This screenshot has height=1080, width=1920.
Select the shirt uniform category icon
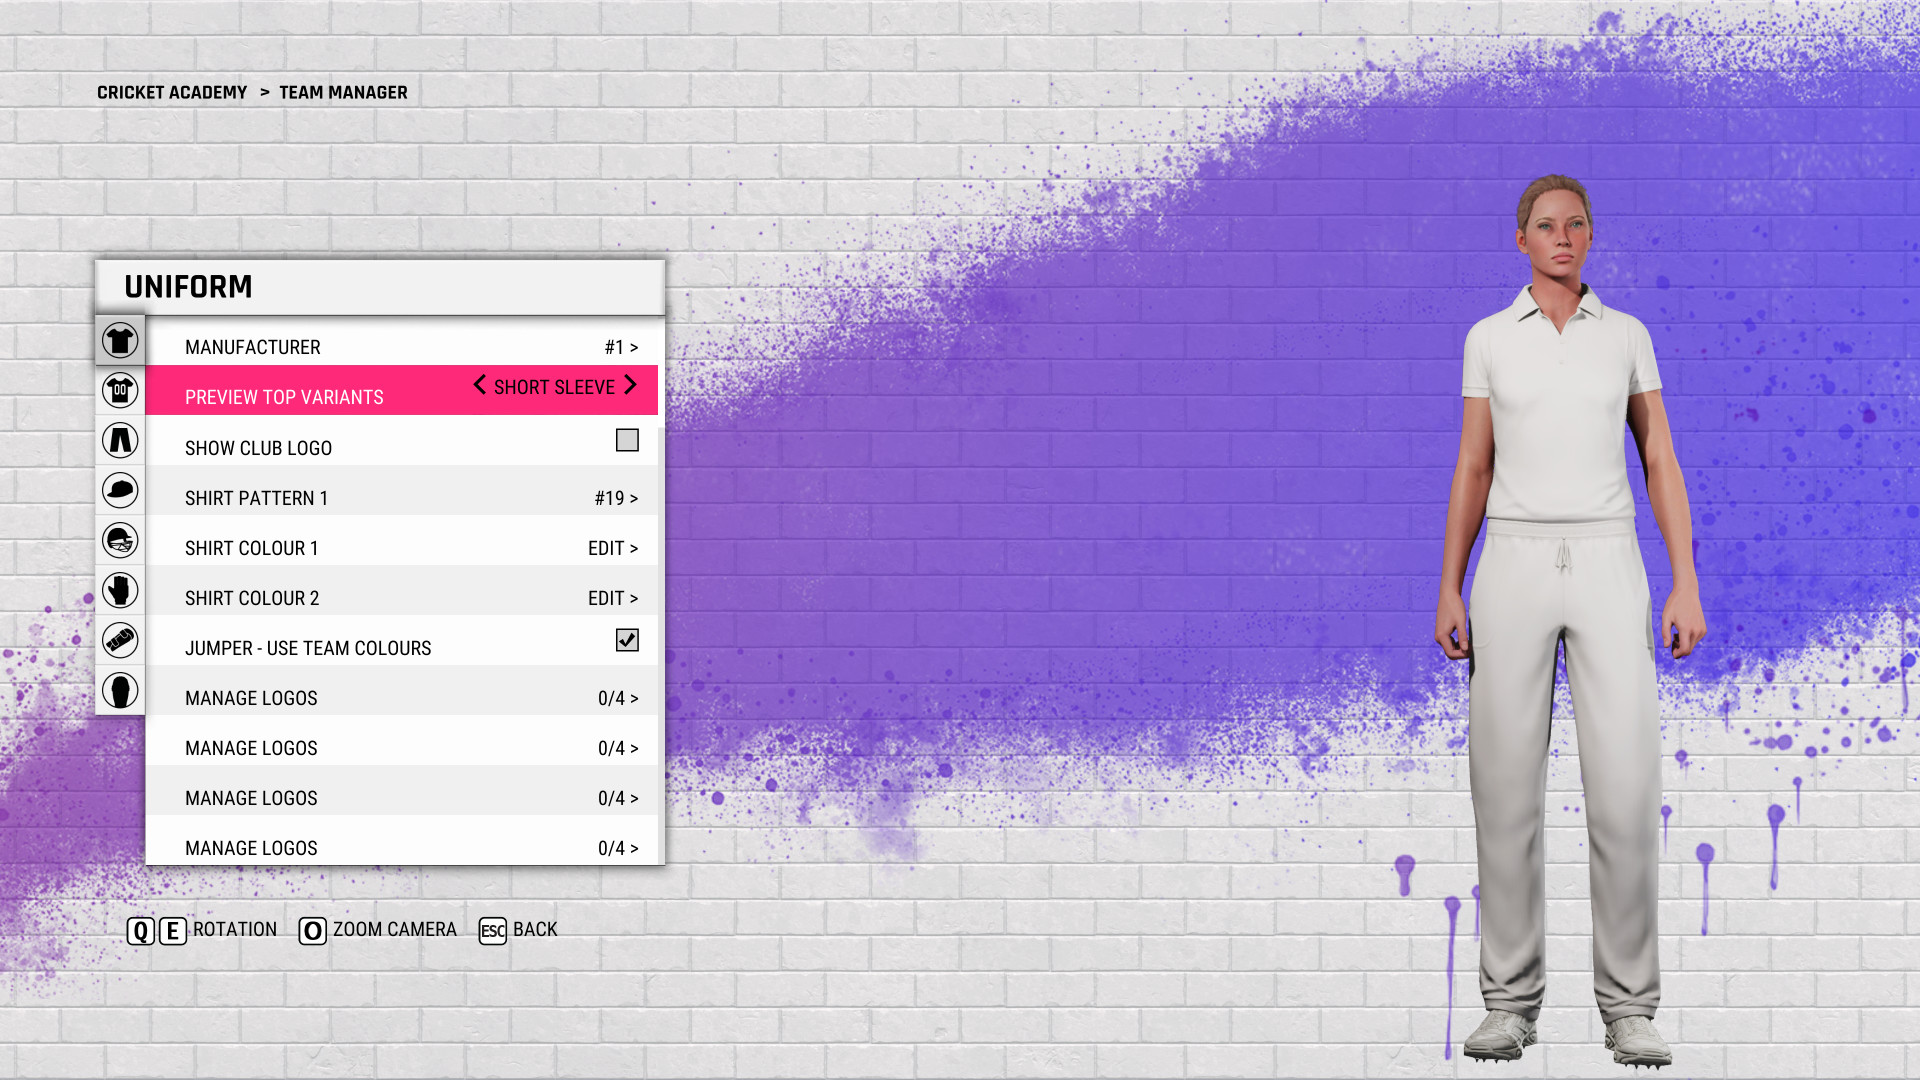pos(119,340)
